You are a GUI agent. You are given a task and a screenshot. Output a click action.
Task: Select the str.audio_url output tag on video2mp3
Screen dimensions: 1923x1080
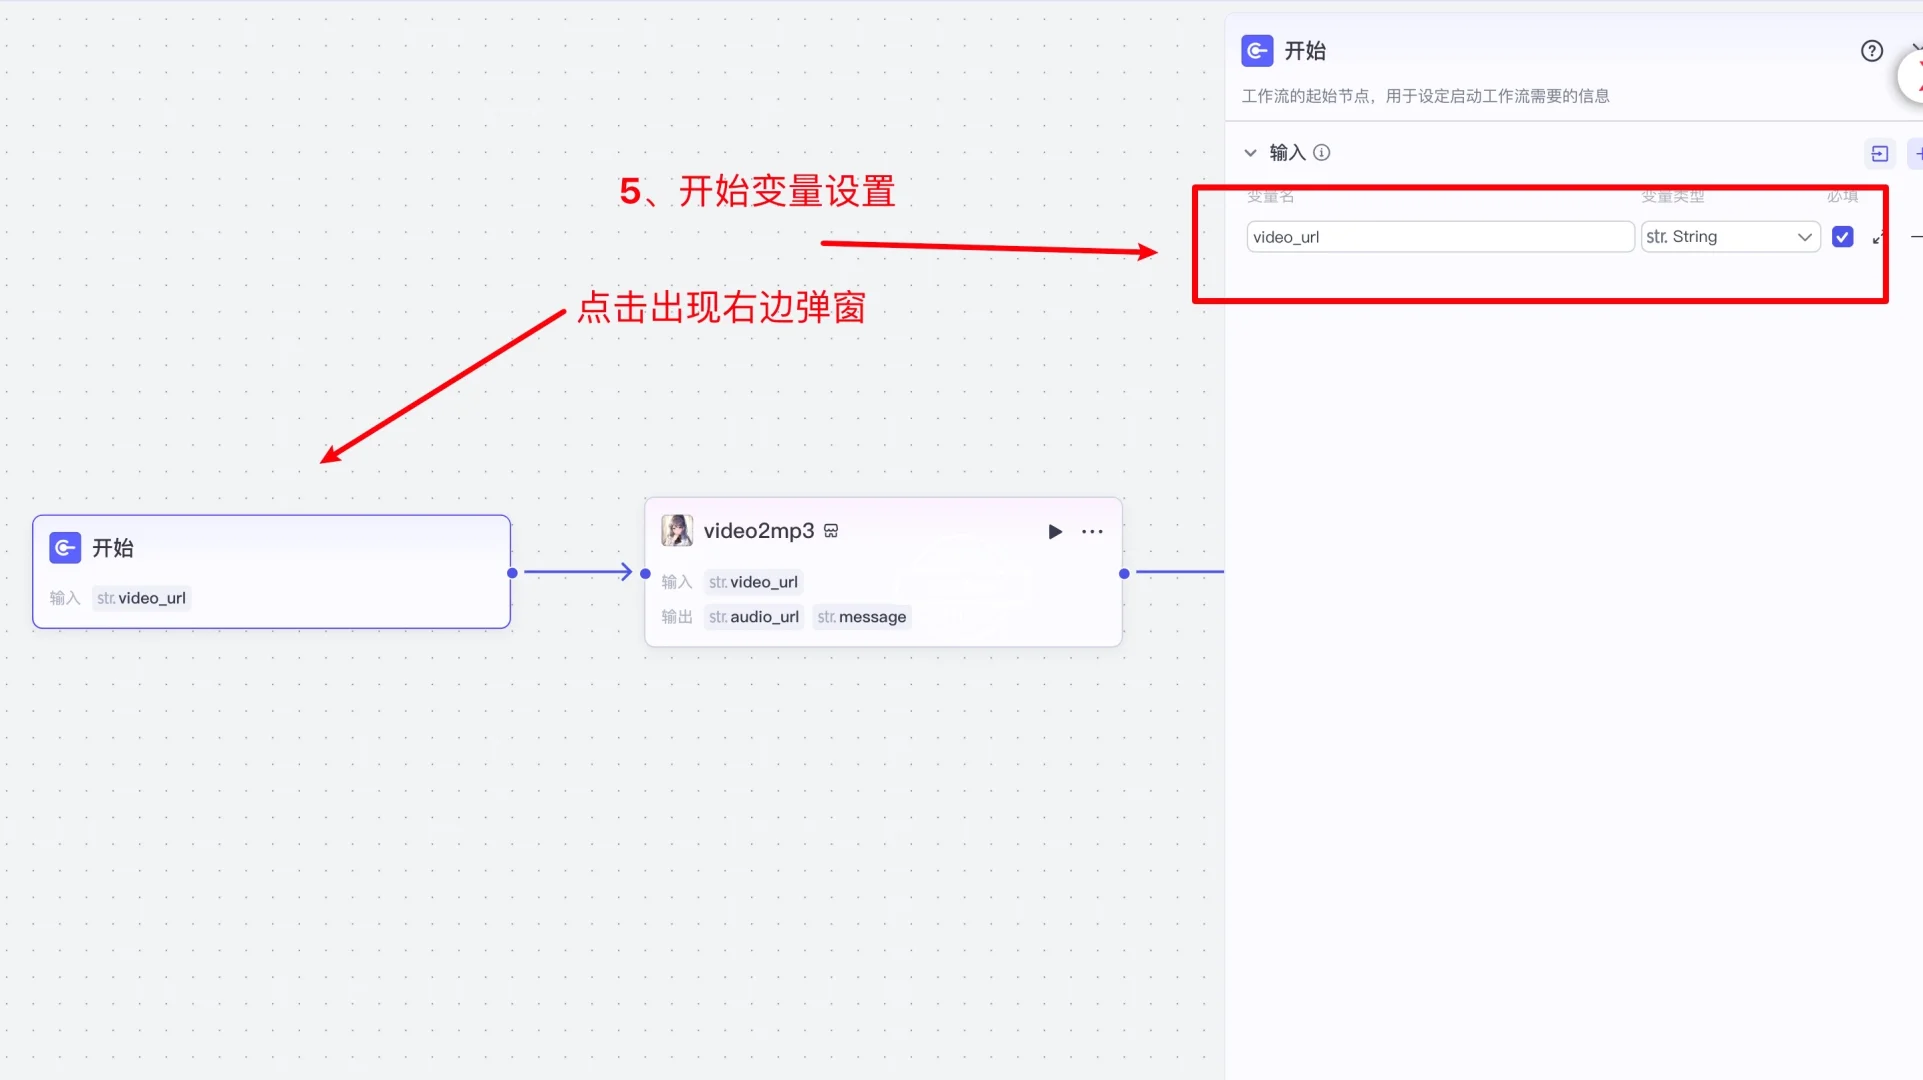[x=754, y=617]
